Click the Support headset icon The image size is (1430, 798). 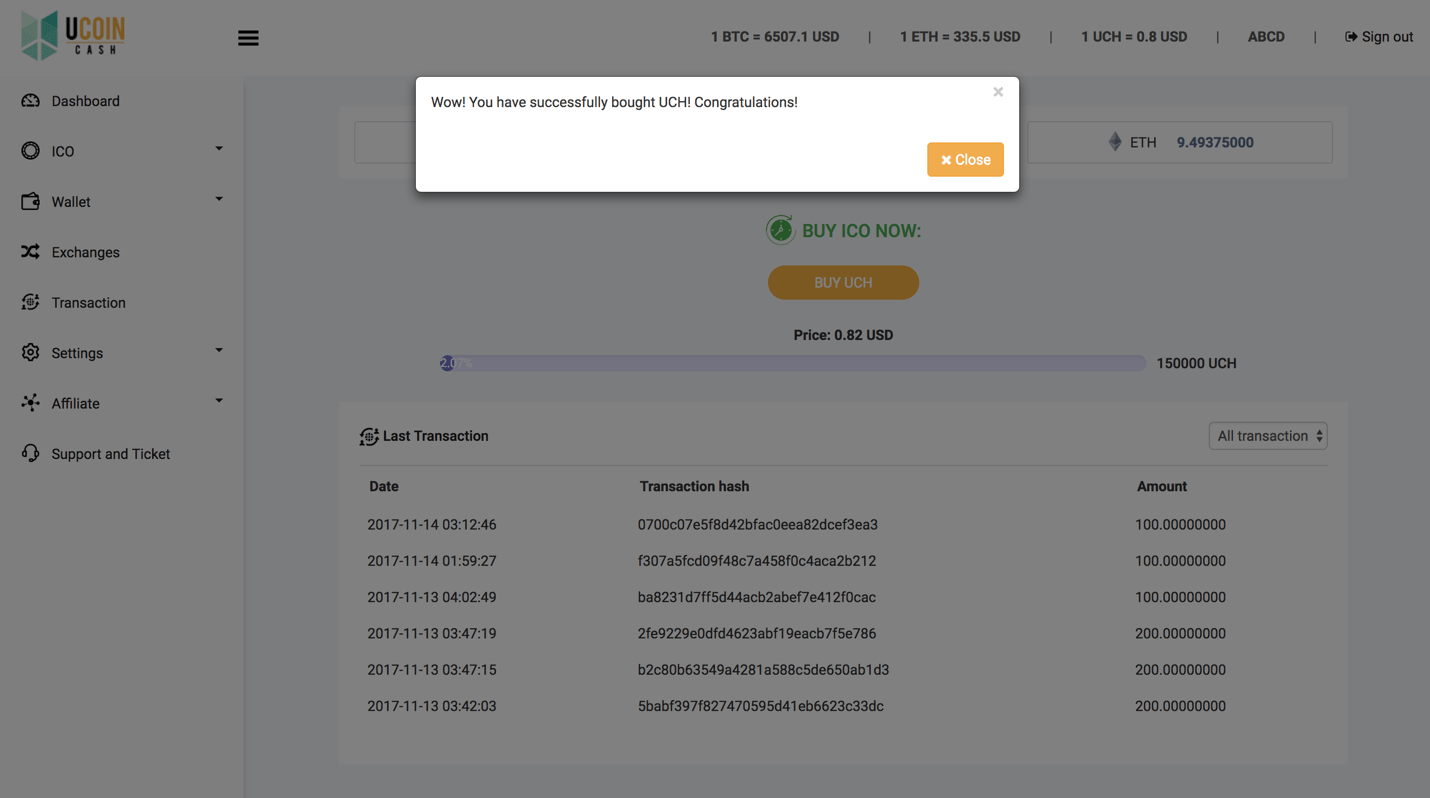[x=30, y=454]
